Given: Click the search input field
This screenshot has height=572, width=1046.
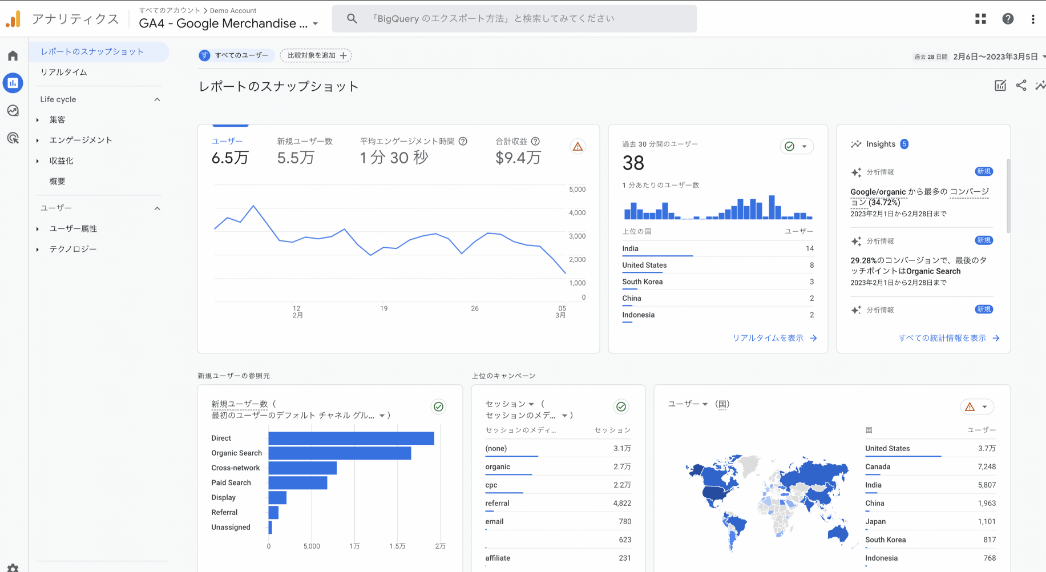Looking at the screenshot, I should pyautogui.click(x=514, y=19).
